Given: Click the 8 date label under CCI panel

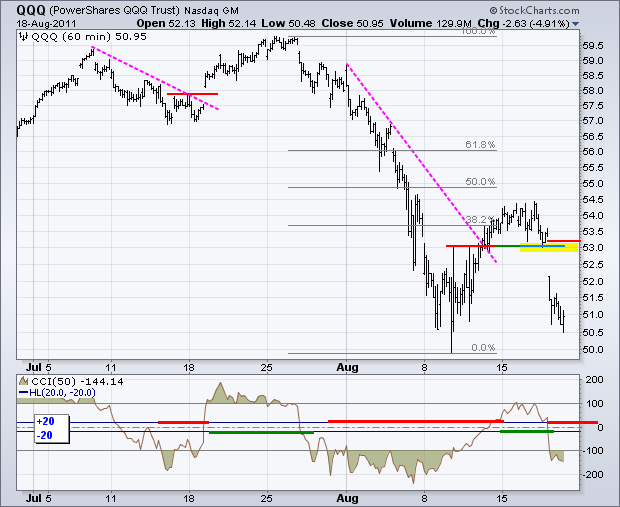Looking at the screenshot, I should [424, 498].
